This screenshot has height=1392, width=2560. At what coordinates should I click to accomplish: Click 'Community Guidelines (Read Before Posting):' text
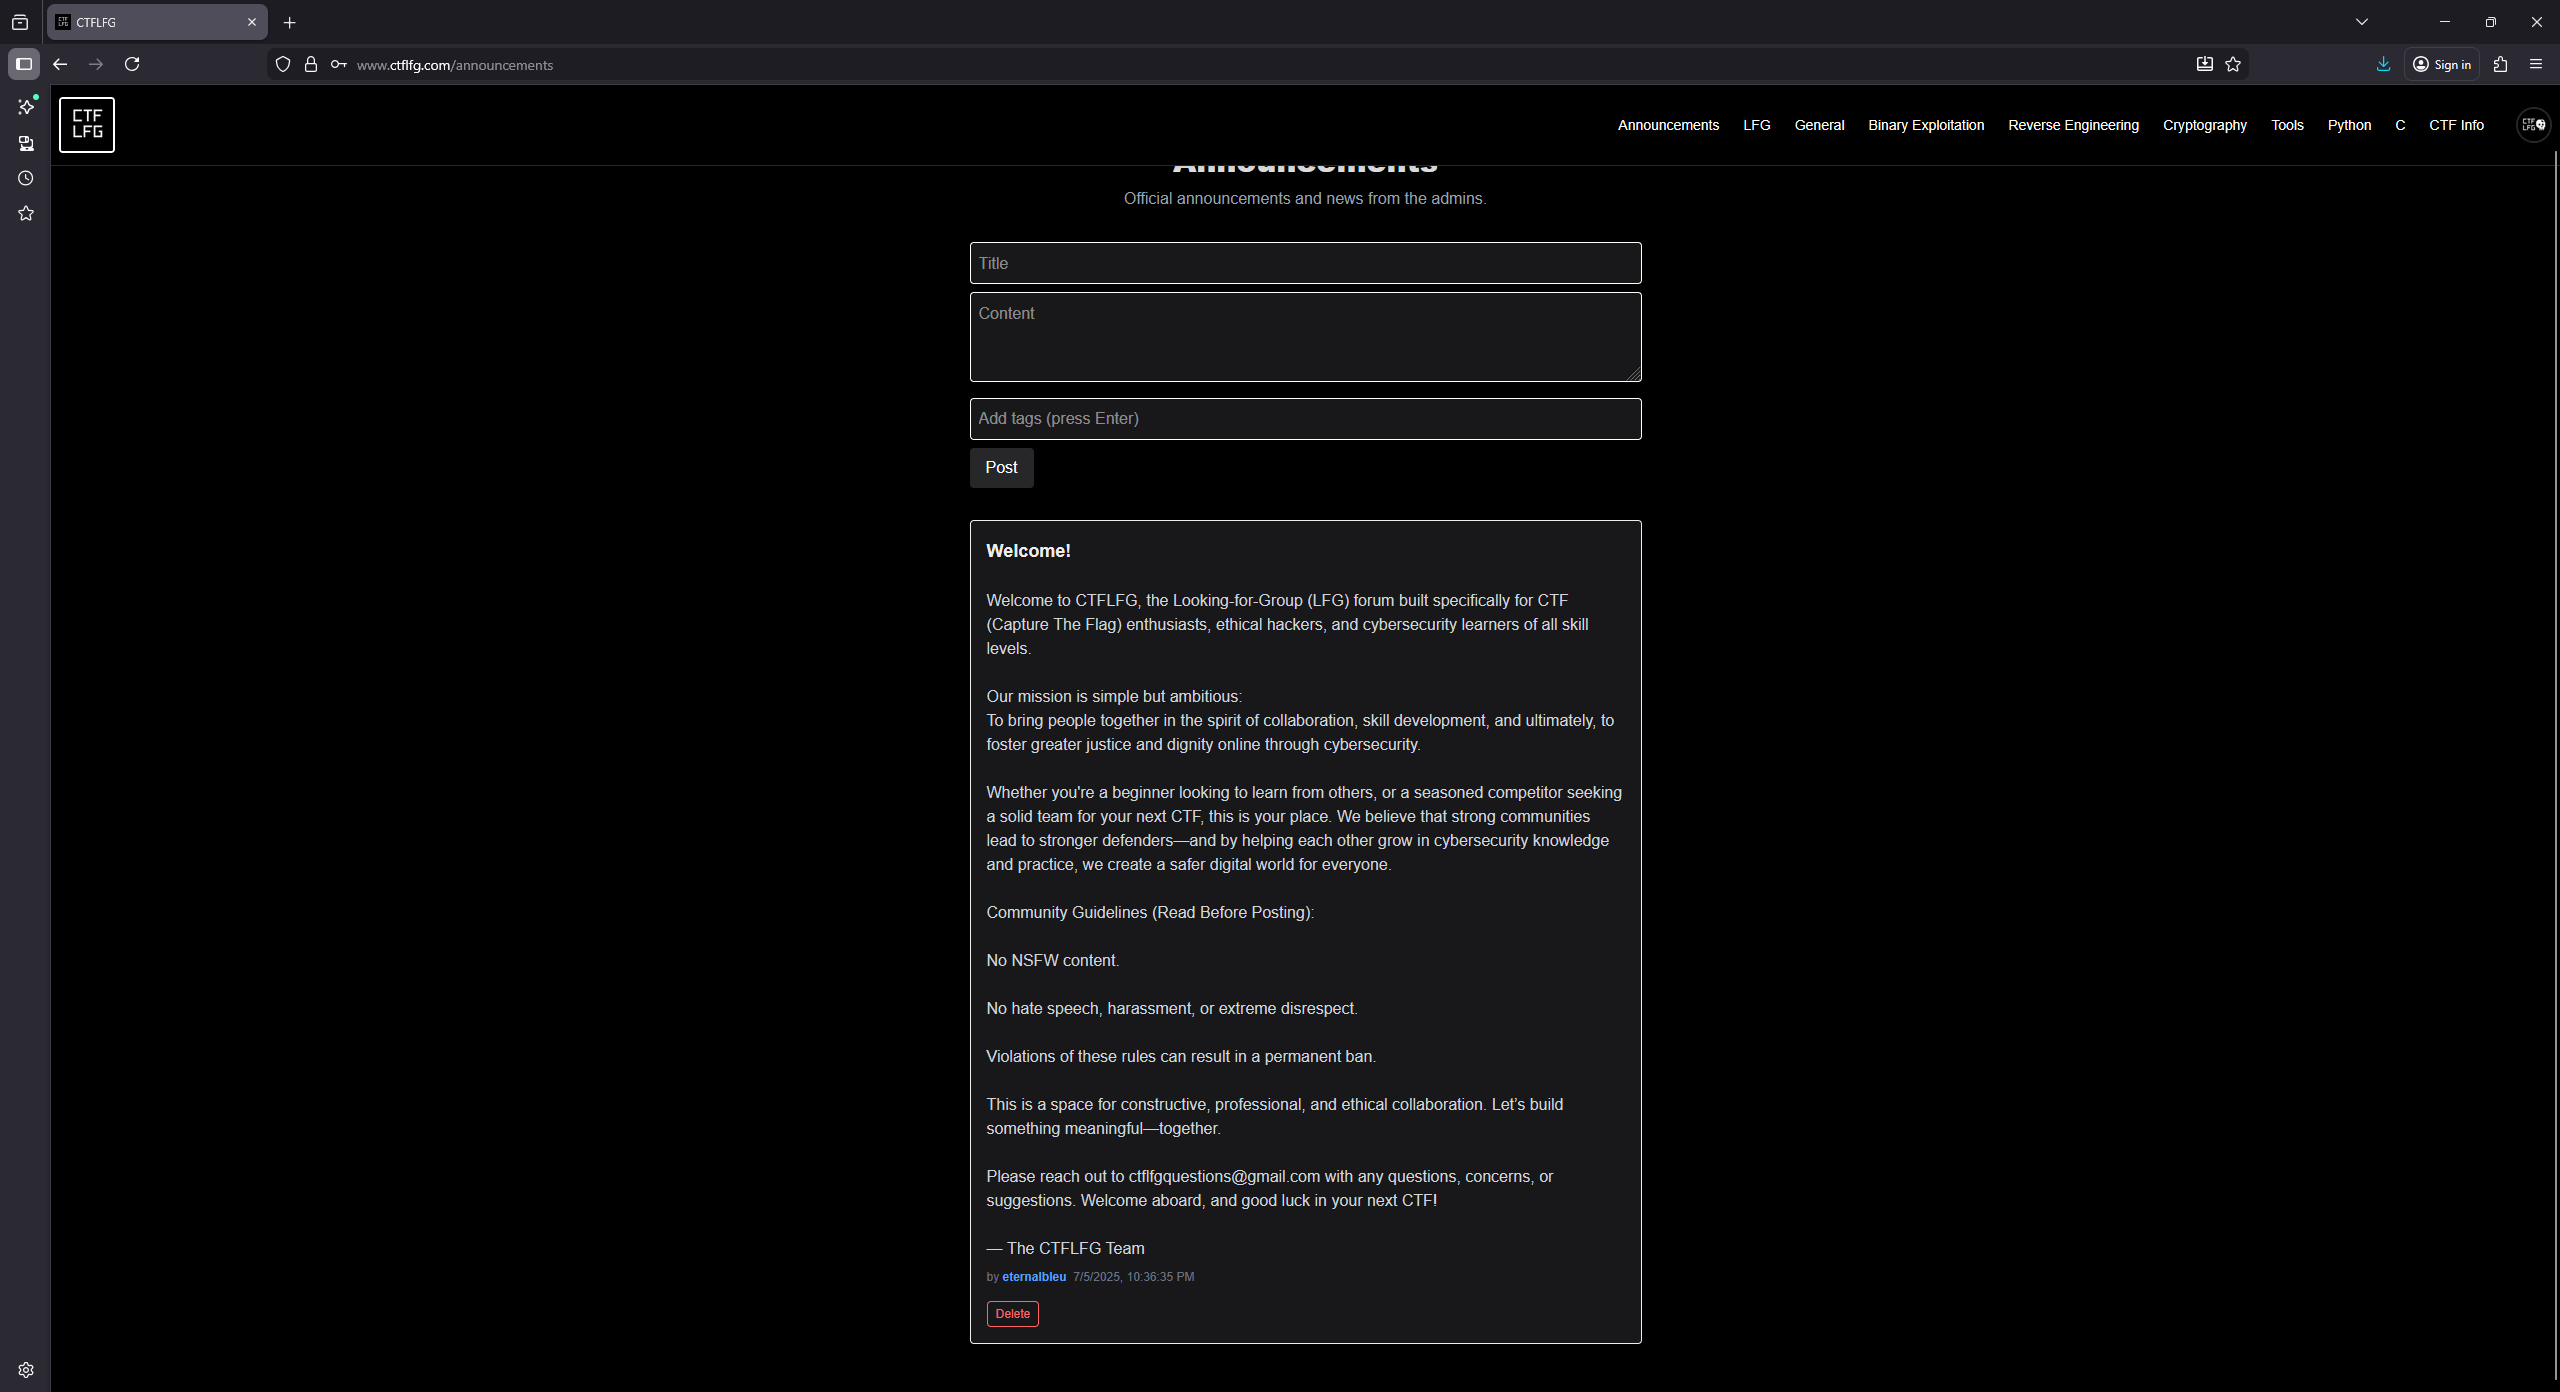coord(1150,913)
